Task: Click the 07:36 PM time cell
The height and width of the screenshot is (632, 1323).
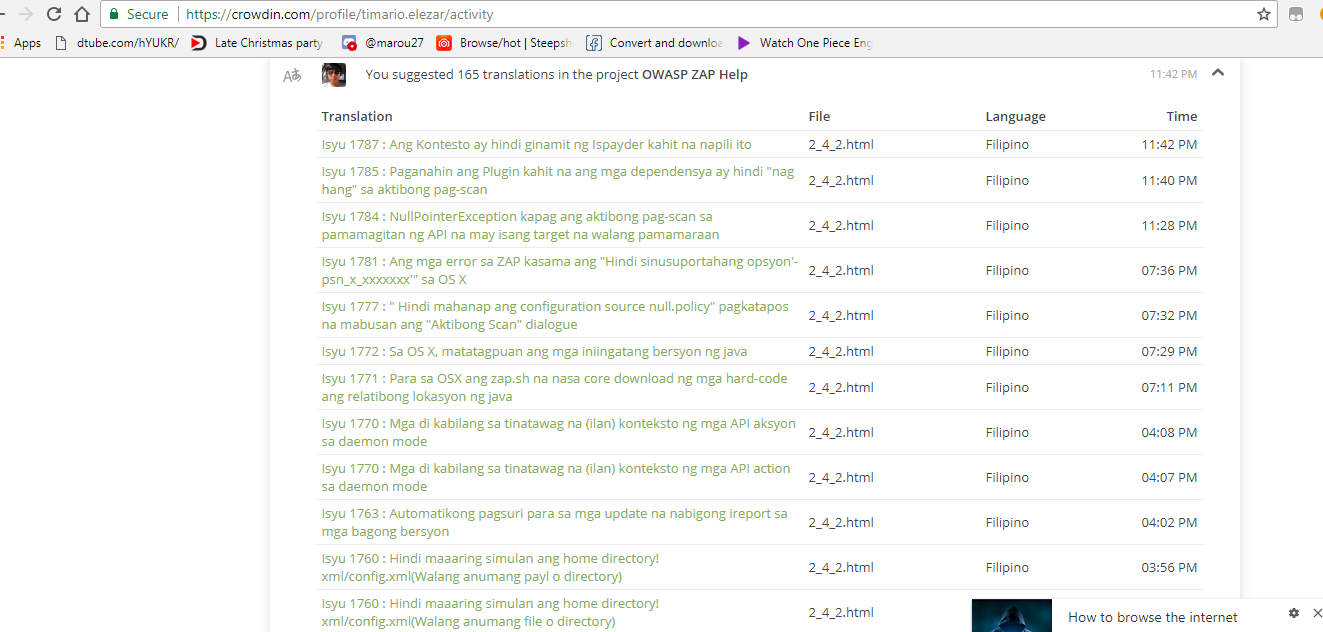Action: click(1169, 270)
